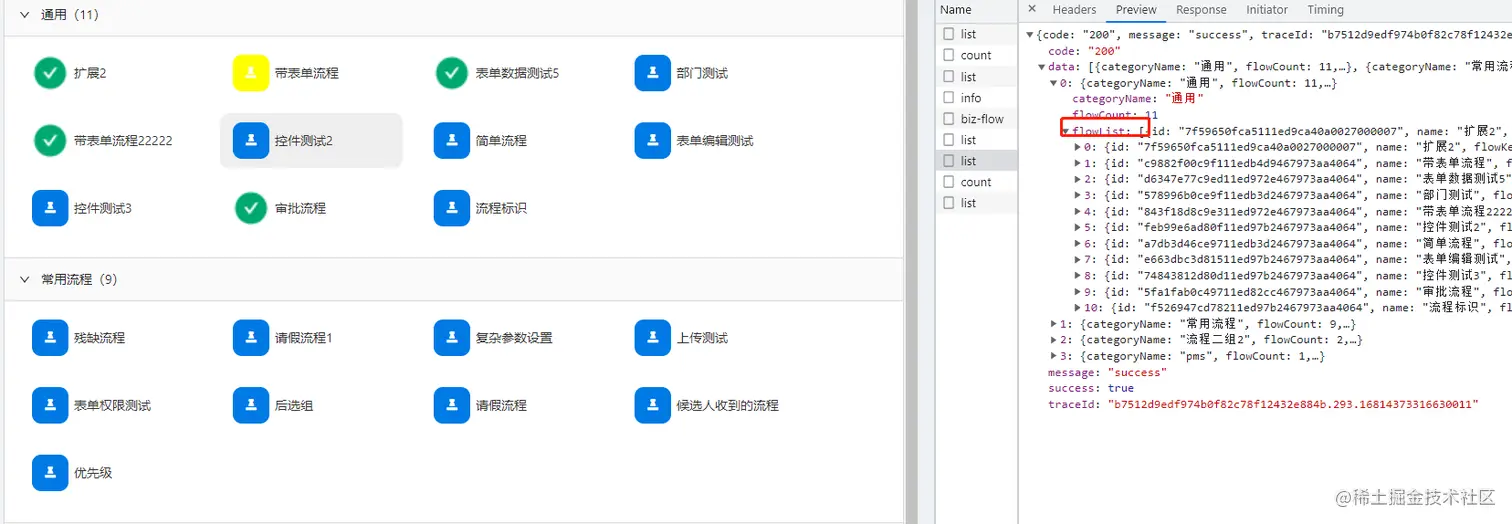
Task: Open the Initiator tab
Action: [x=1266, y=10]
